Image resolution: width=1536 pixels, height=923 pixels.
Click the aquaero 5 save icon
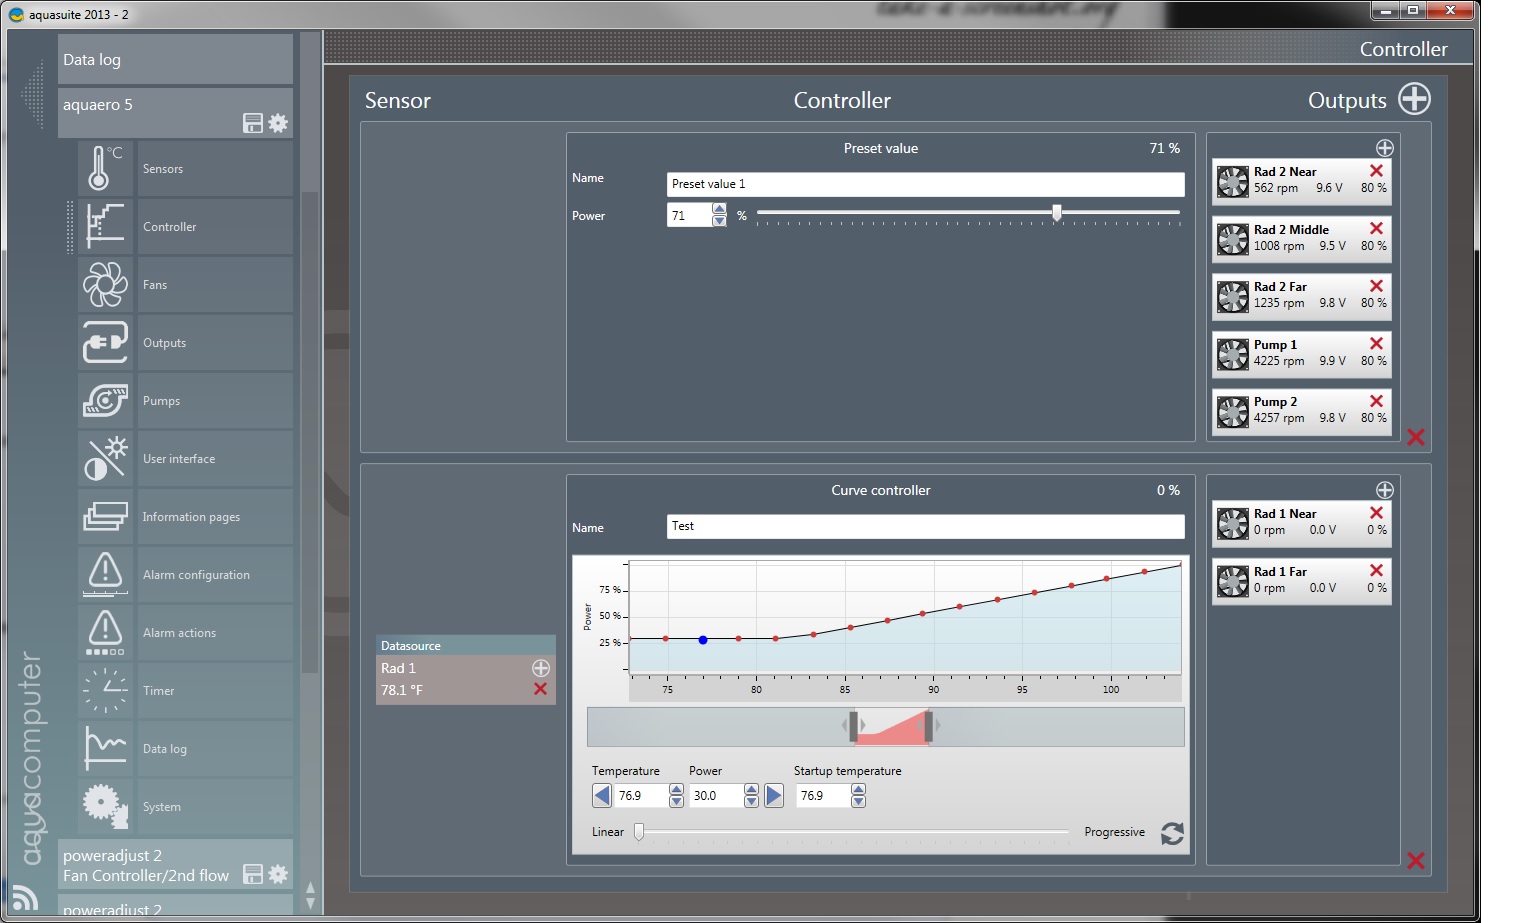253,123
